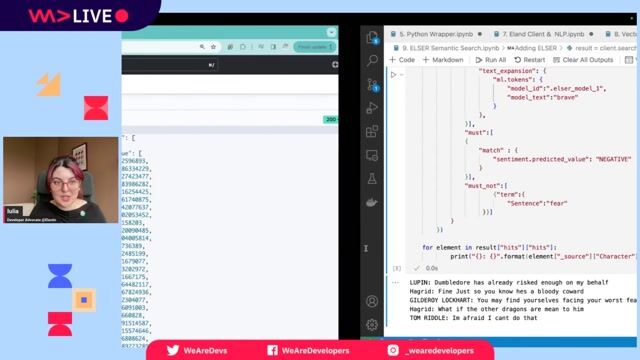Open the Extensions view
The width and height of the screenshot is (640, 360).
(372, 131)
